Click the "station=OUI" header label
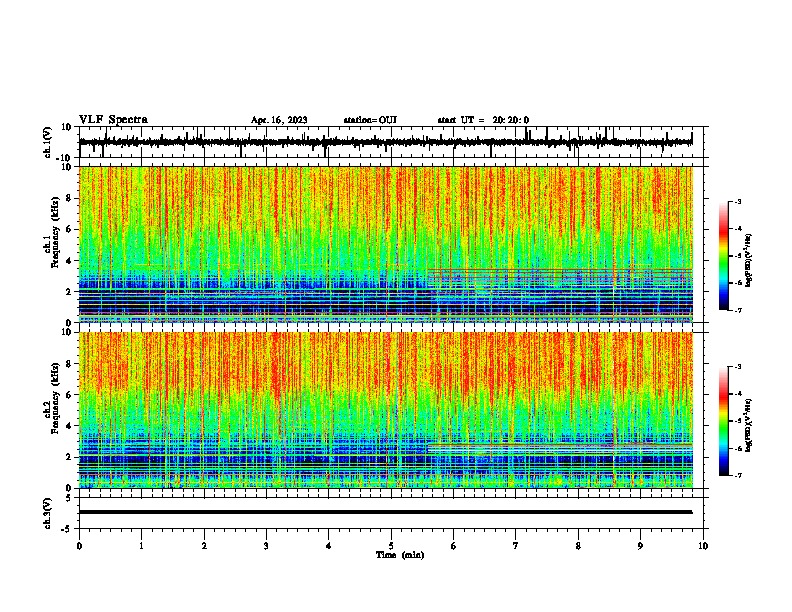Image resolution: width=792 pixels, height=612 pixels. [370, 120]
